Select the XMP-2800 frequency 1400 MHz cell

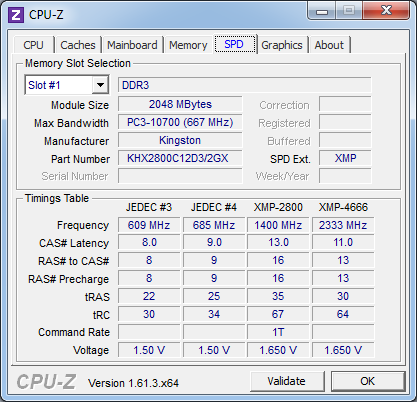[279, 225]
